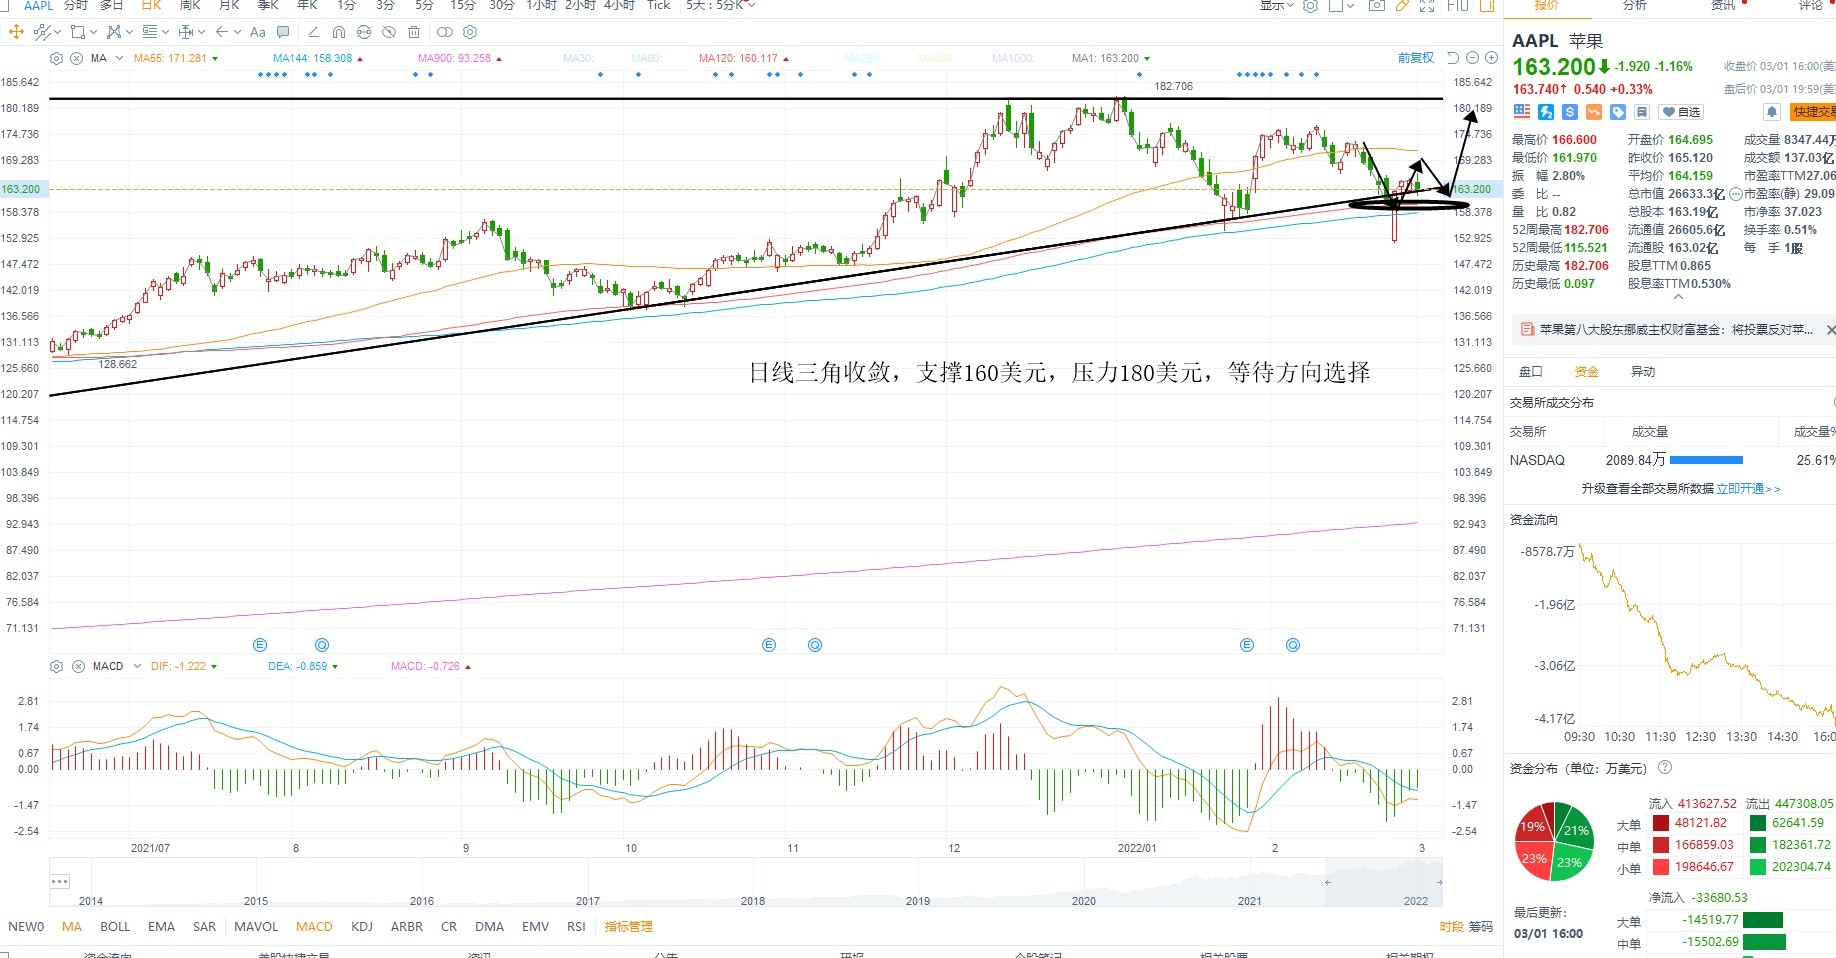Open the MACD indicator type dropdown
This screenshot has height=958, width=1836.
135,666
